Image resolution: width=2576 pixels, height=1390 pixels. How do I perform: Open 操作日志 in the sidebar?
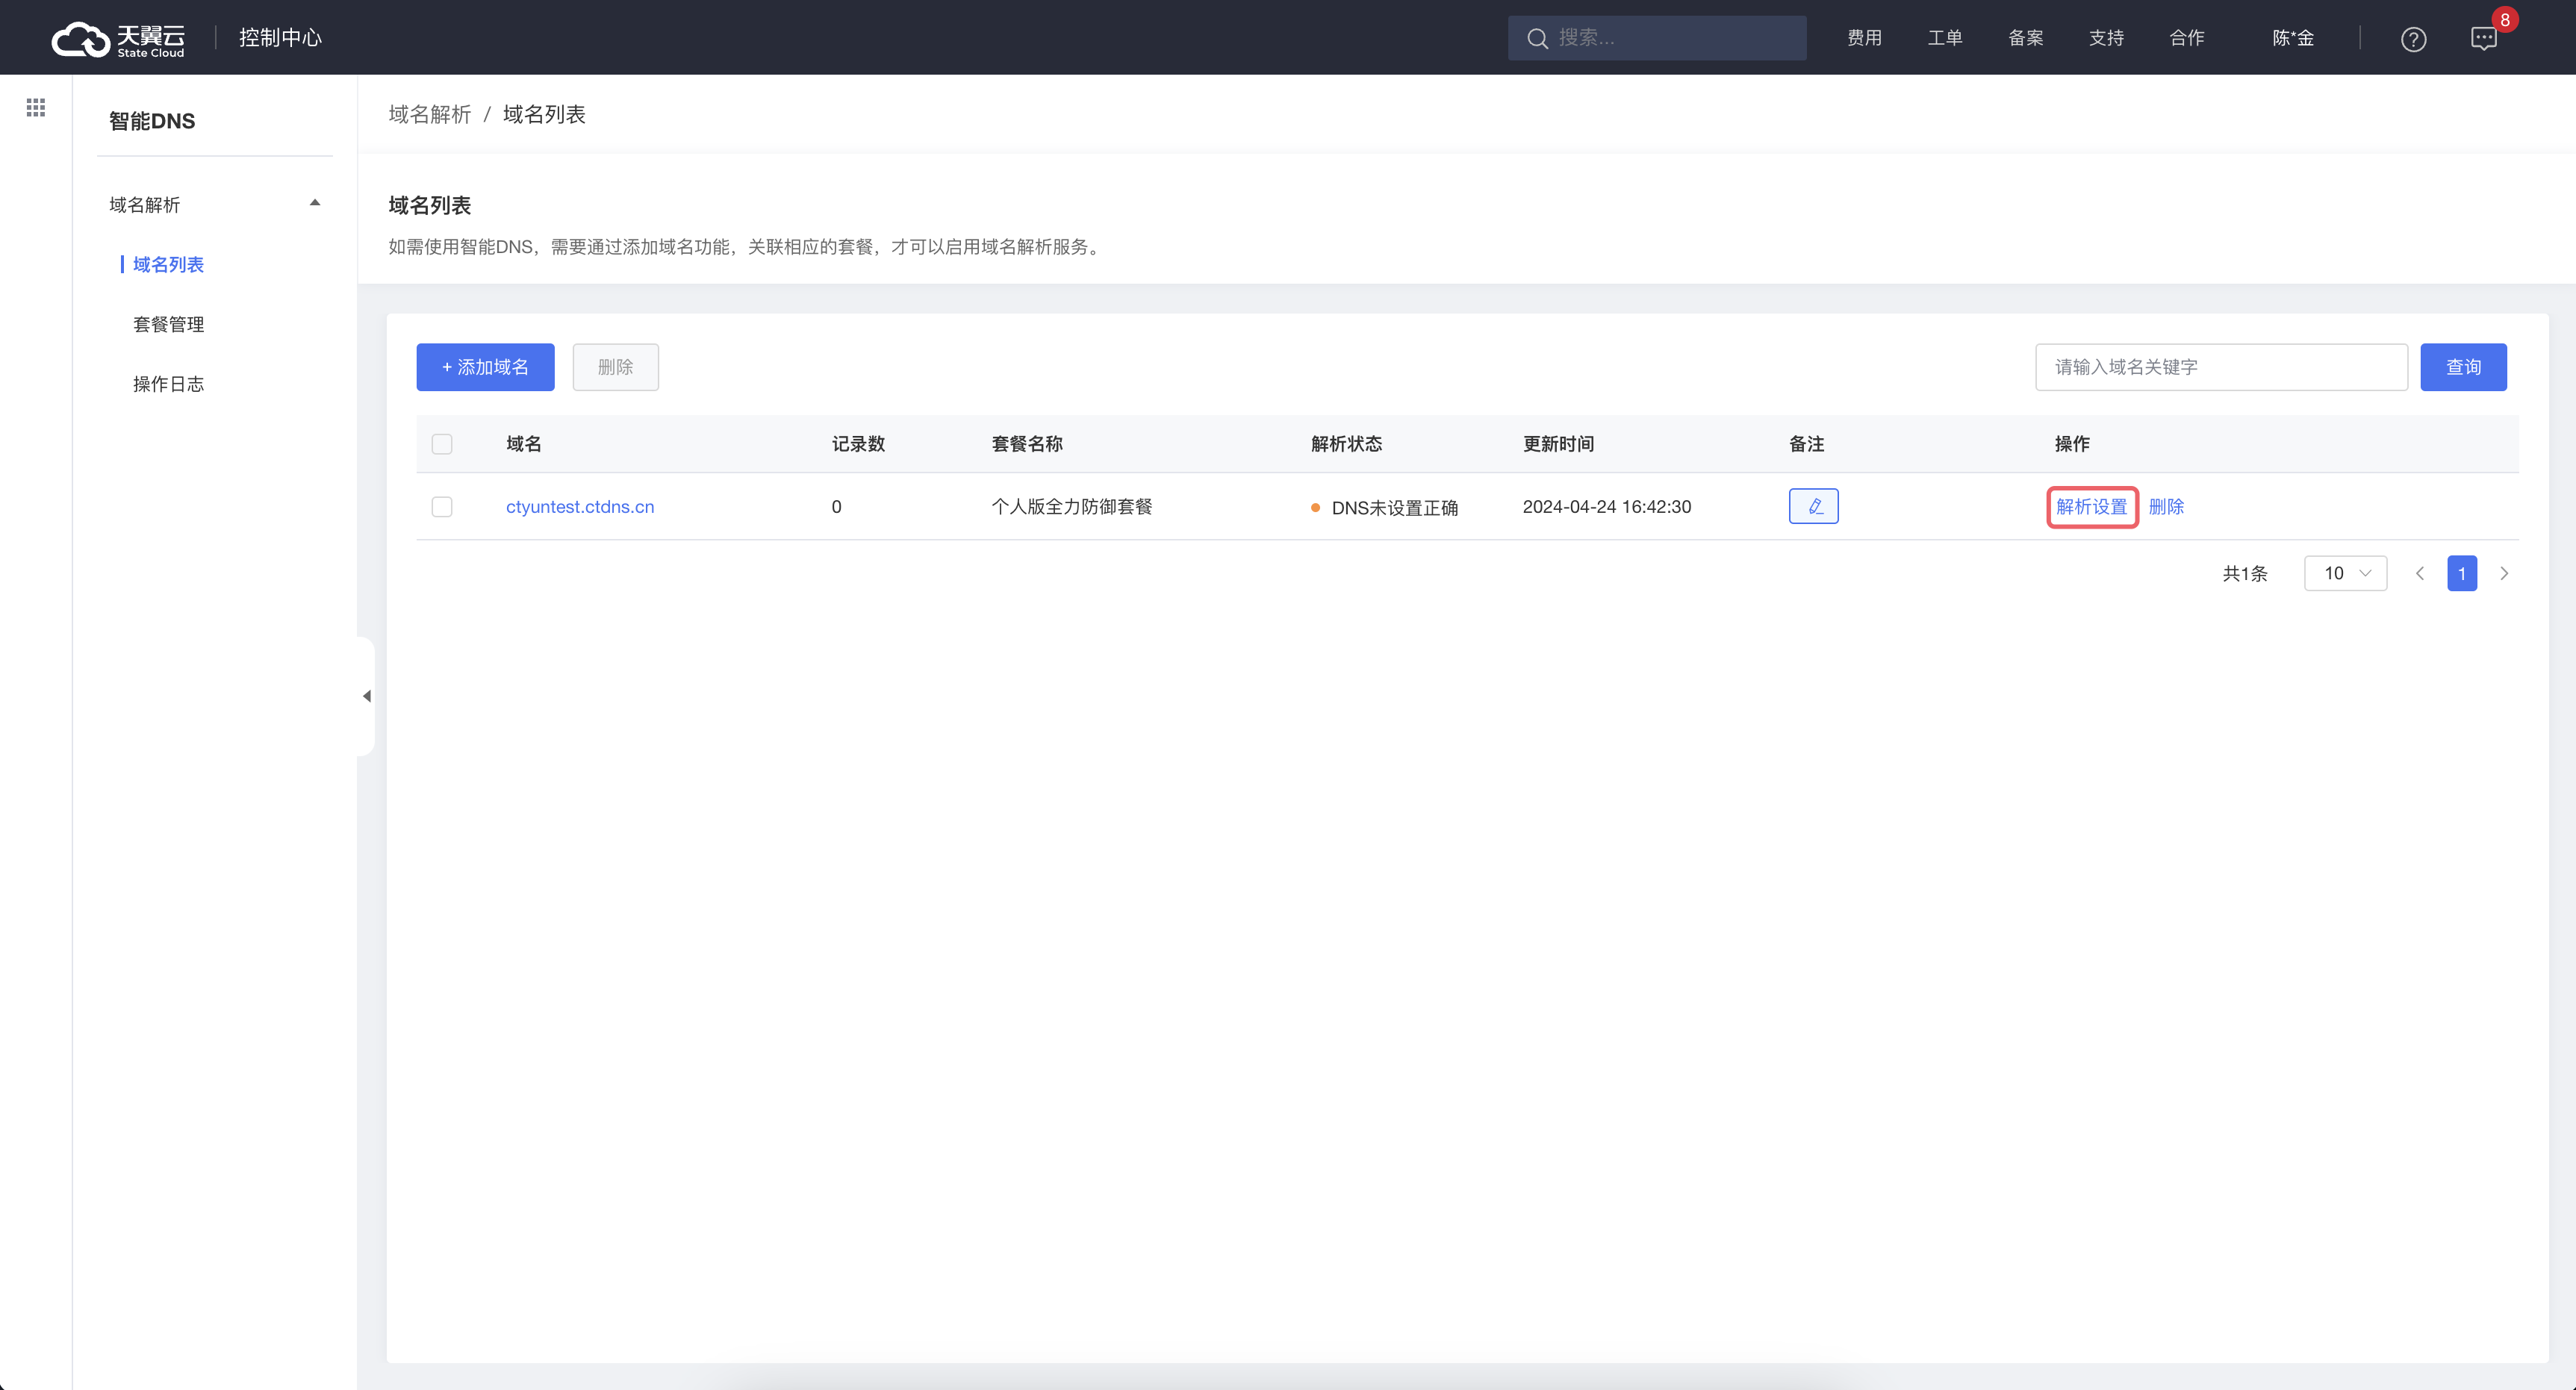pos(168,384)
